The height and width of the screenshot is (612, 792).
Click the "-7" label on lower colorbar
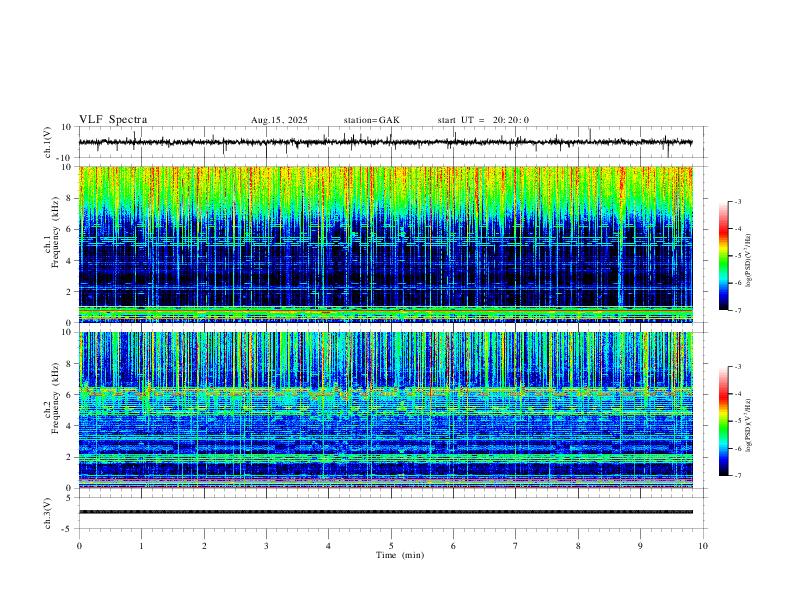coord(737,476)
